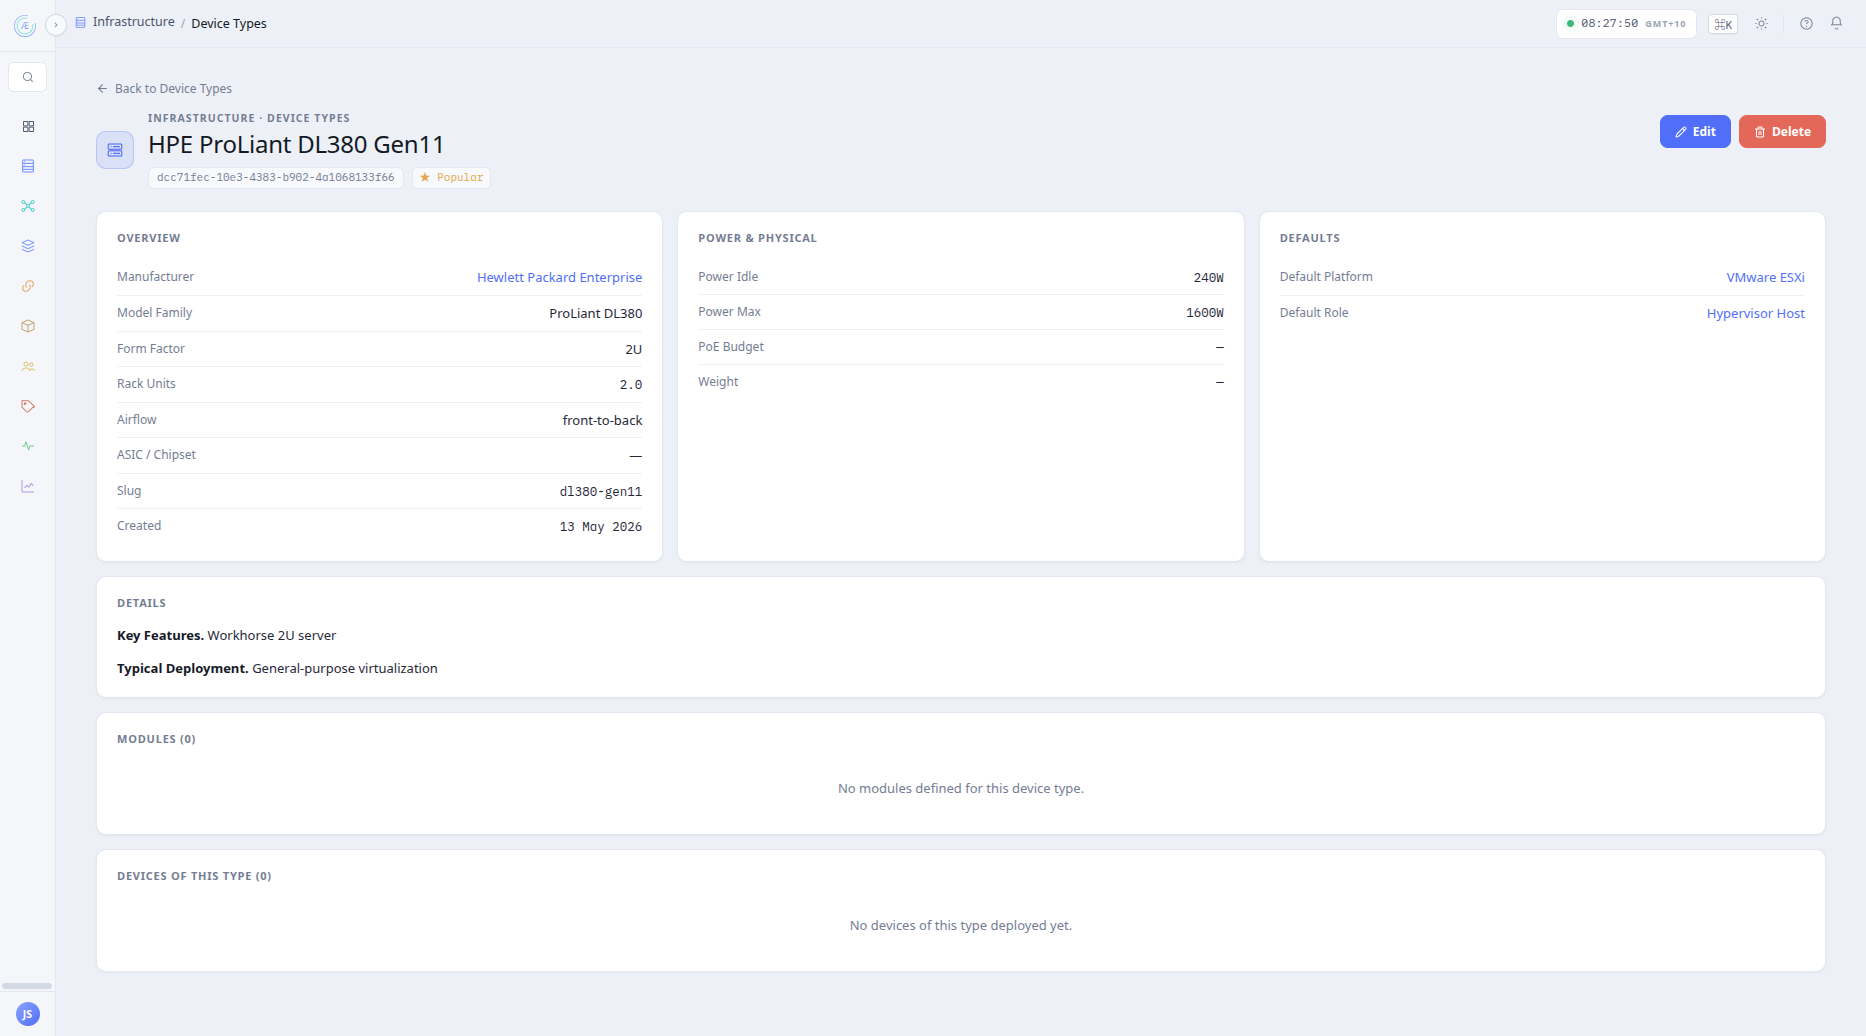Image resolution: width=1866 pixels, height=1036 pixels.
Task: Open the JS user avatar menu
Action: coord(28,1014)
